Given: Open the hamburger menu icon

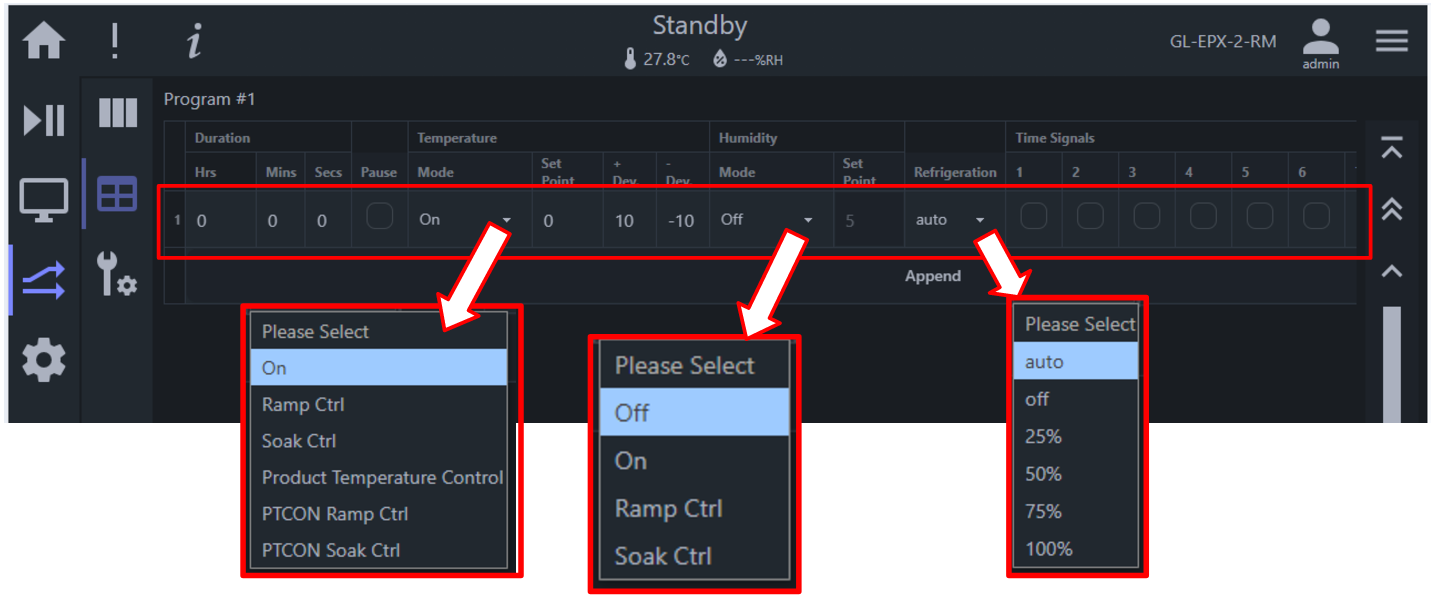Looking at the screenshot, I should pos(1391,41).
